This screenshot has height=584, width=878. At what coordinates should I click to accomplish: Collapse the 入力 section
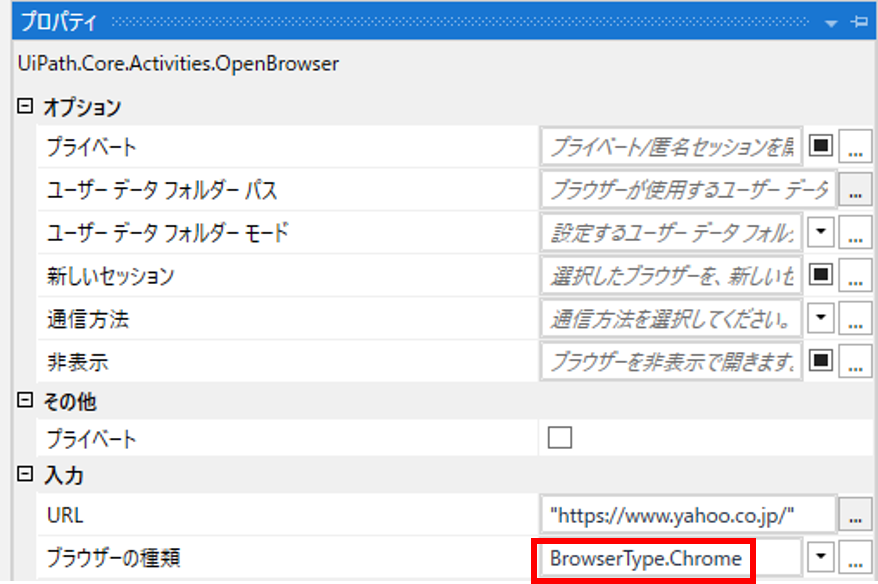coord(25,476)
